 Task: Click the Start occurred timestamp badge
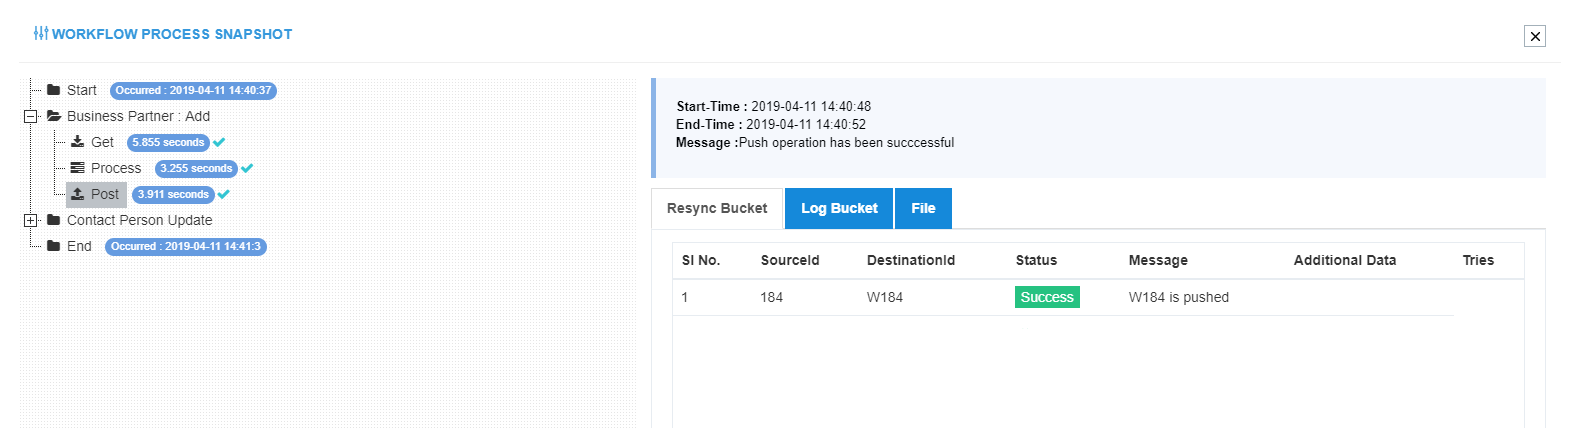click(x=193, y=90)
